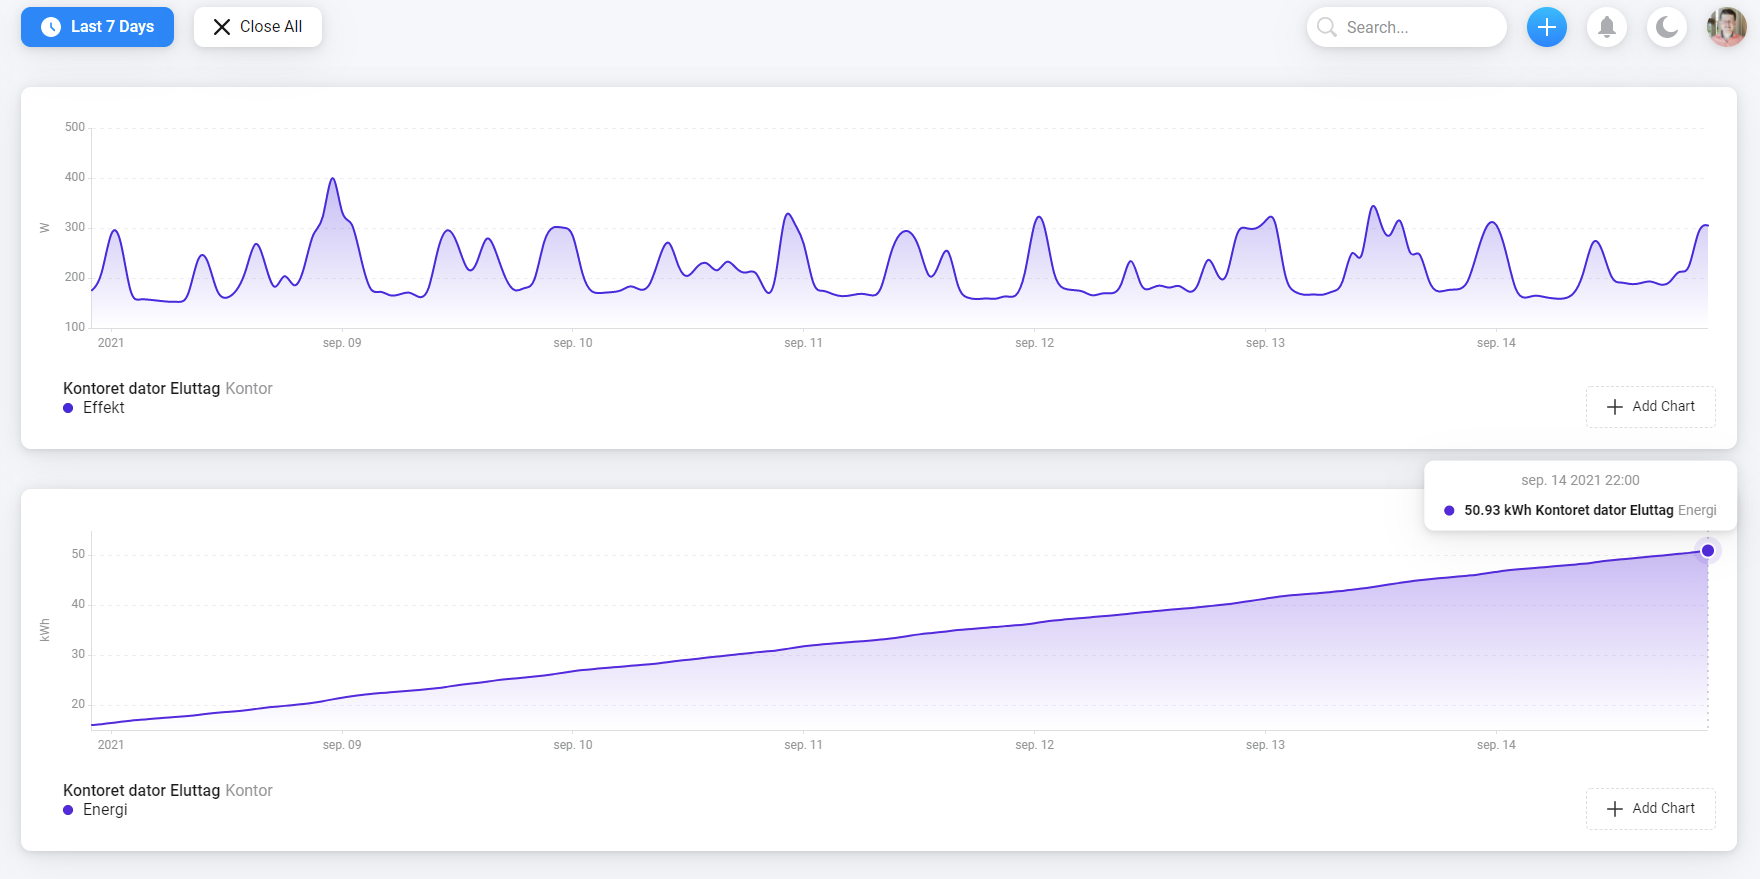The height and width of the screenshot is (879, 1760).
Task: Click the search magnifier icon
Action: click(1327, 27)
